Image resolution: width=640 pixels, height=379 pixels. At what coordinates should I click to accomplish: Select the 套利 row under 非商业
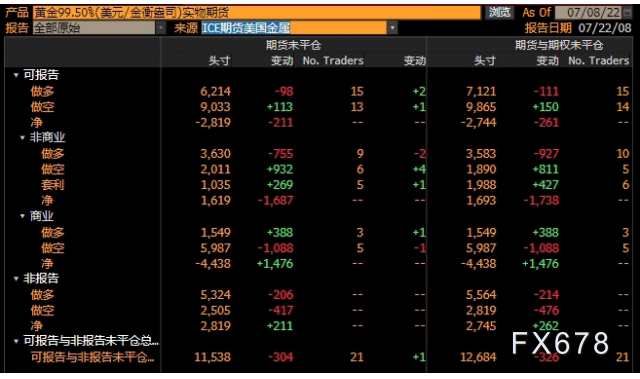click(318, 185)
